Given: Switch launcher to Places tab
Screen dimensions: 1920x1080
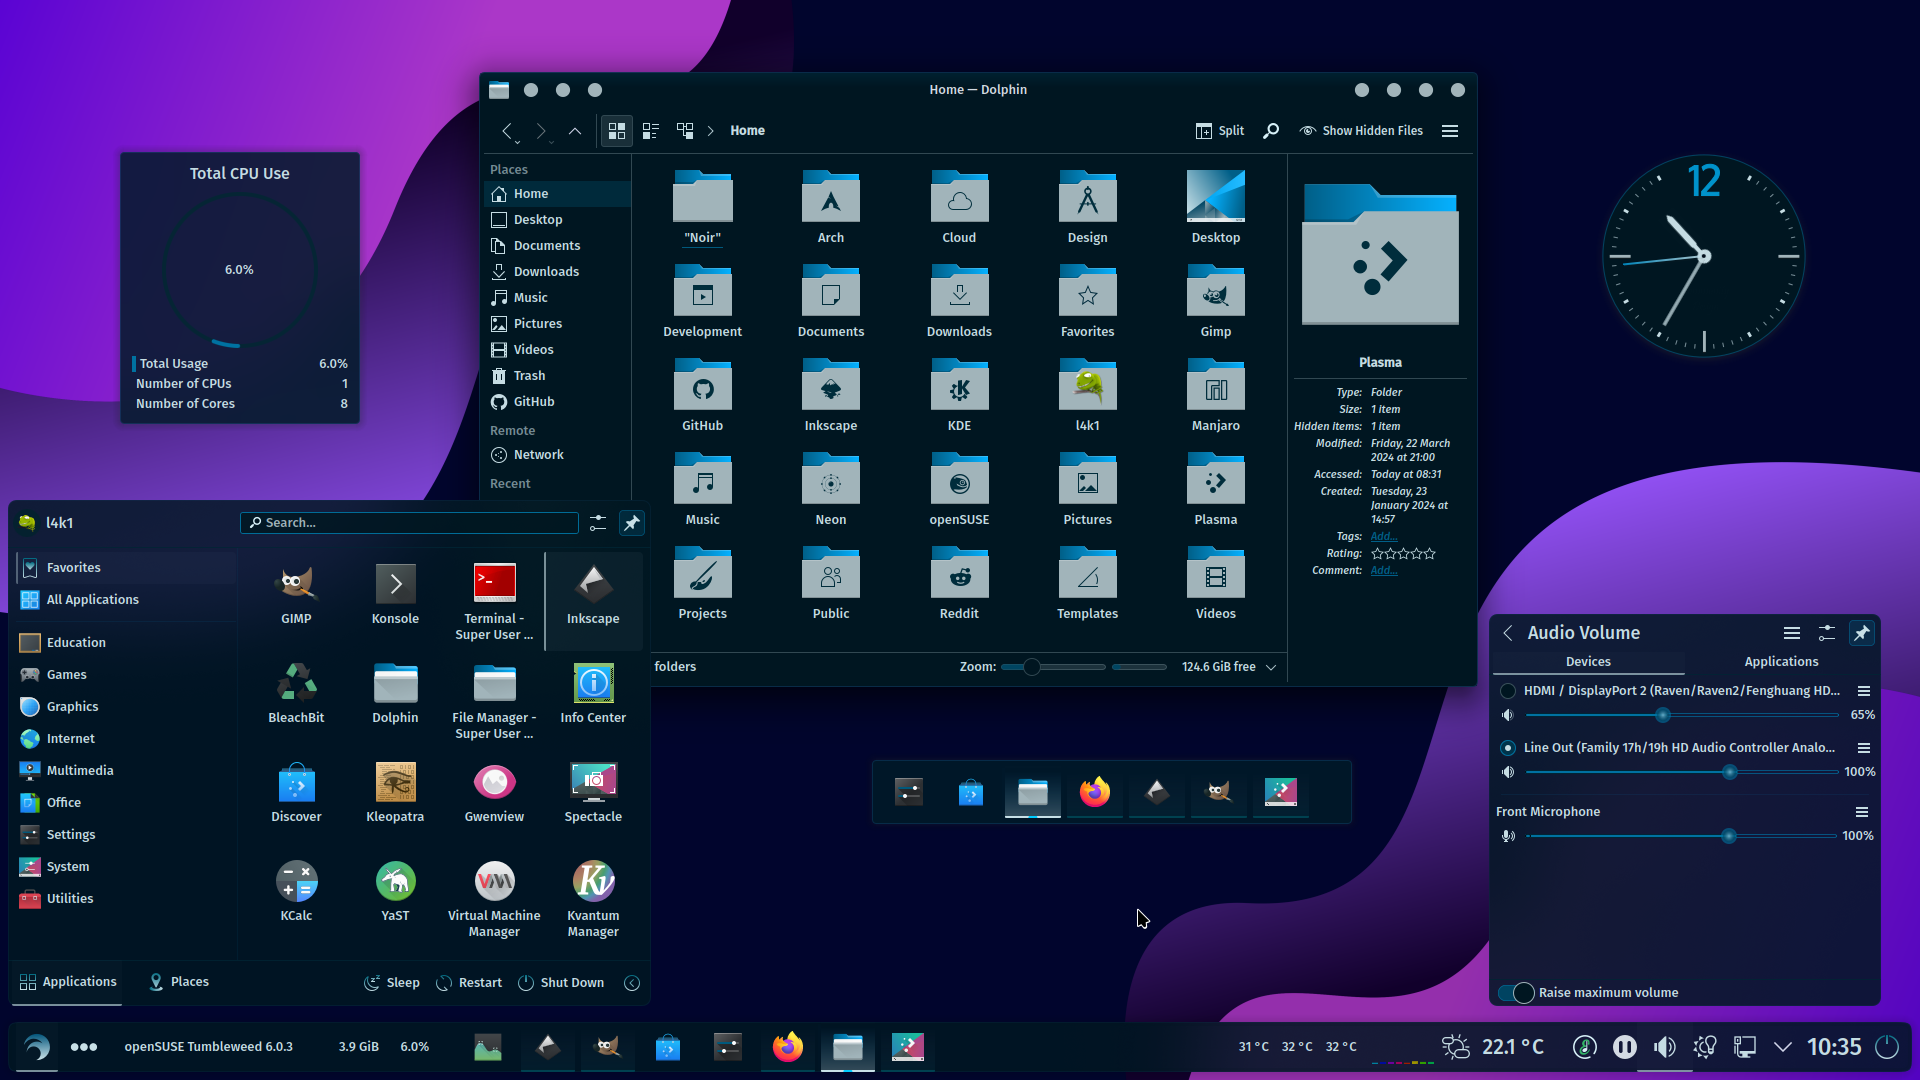Looking at the screenshot, I should [x=179, y=982].
